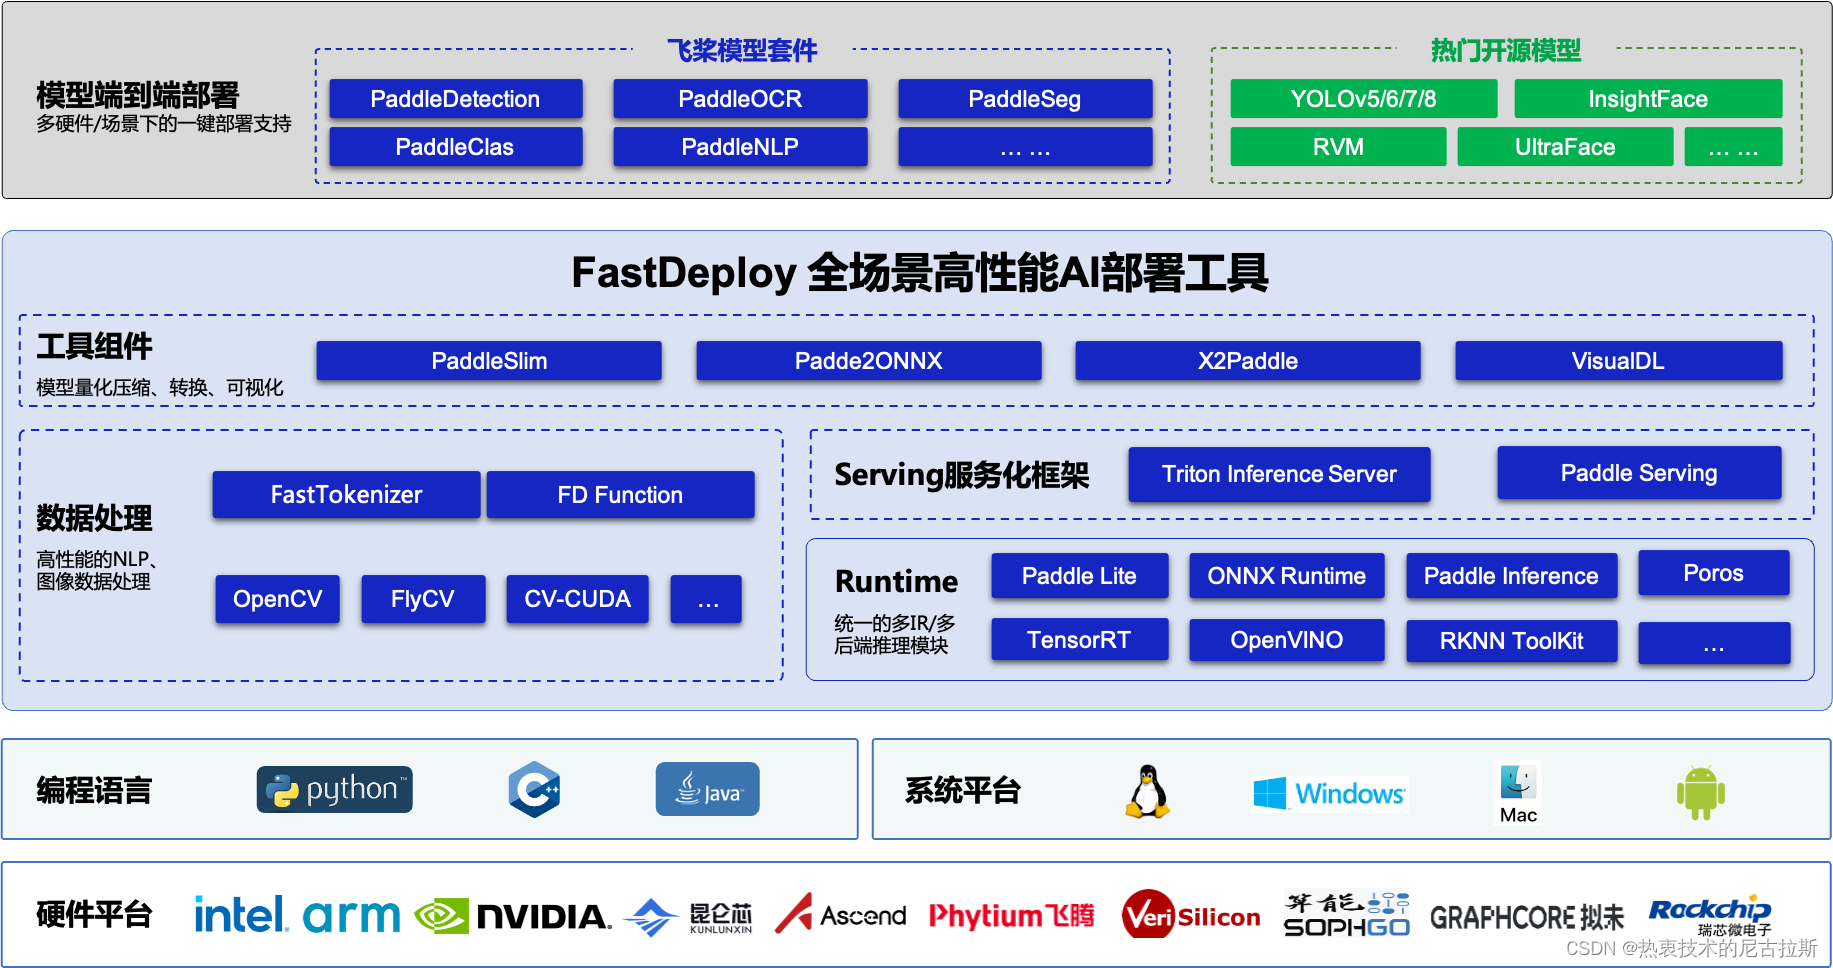The image size is (1833, 968).
Task: Click the Rockchip logo
Action: [1710, 915]
